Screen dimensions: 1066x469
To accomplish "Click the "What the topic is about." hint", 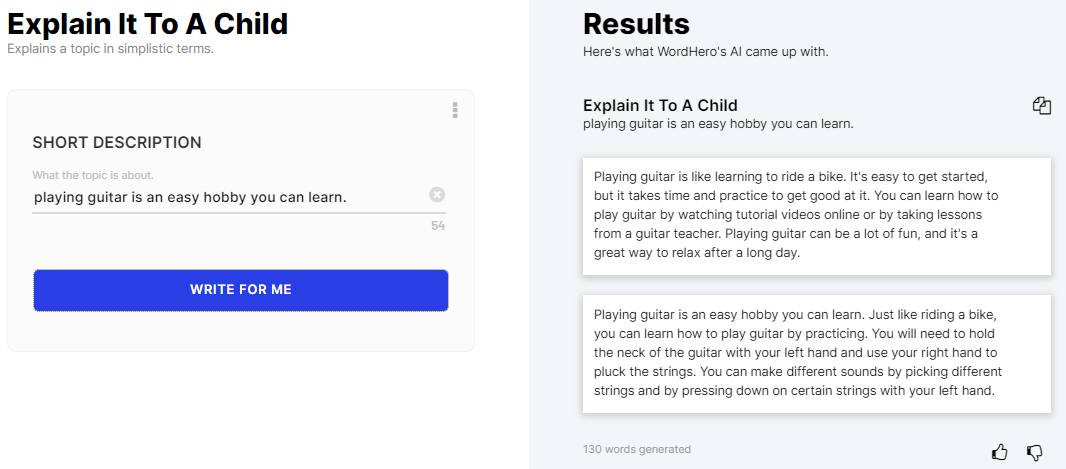I will click(93, 176).
